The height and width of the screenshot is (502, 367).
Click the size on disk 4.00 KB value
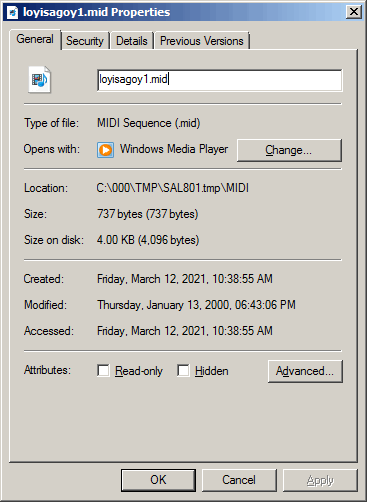(x=148, y=240)
